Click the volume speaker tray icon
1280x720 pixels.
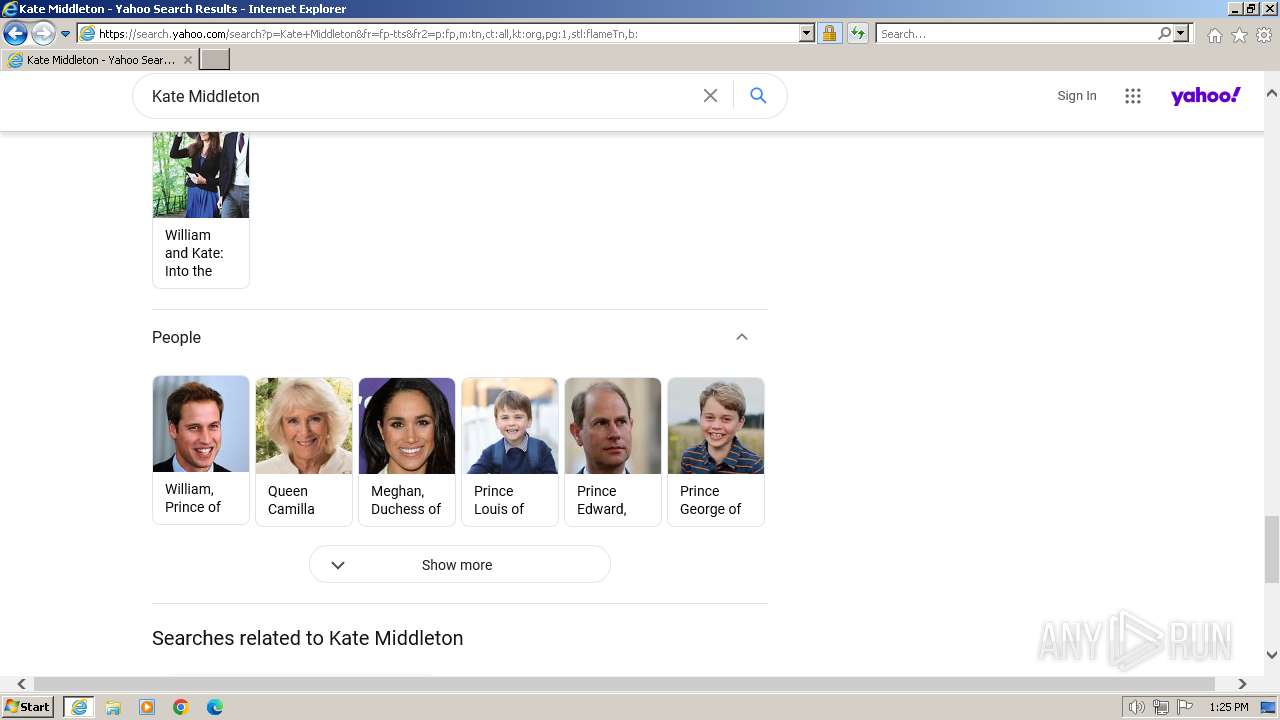click(1137, 707)
